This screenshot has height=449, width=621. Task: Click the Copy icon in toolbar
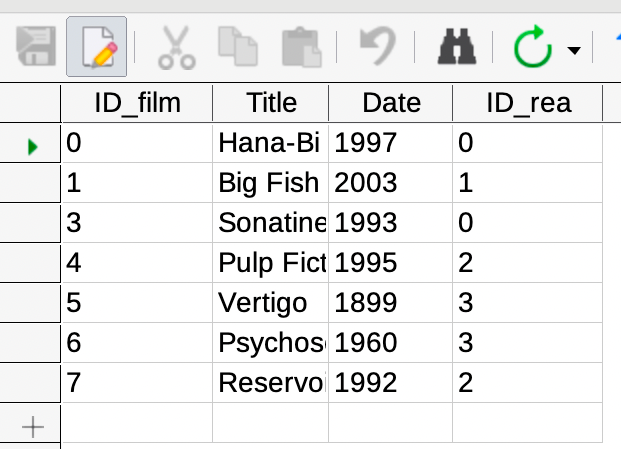coord(238,46)
